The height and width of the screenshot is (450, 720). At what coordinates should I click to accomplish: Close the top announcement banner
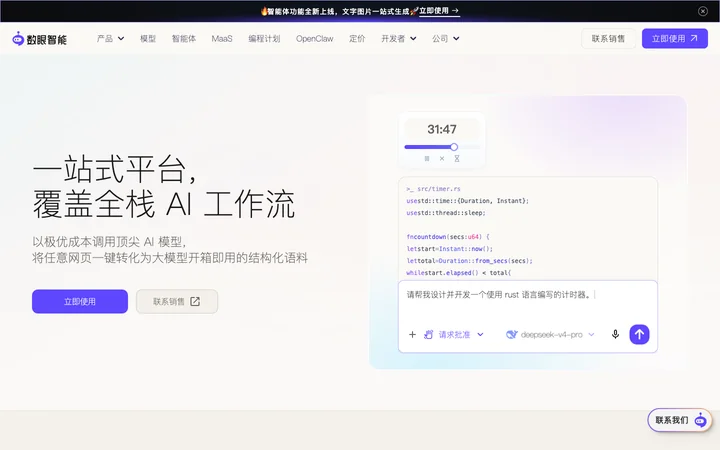[x=703, y=11]
